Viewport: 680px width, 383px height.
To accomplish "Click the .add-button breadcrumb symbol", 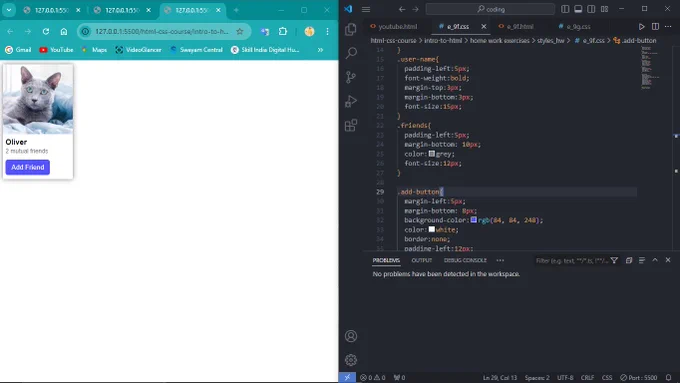I will (x=635, y=40).
